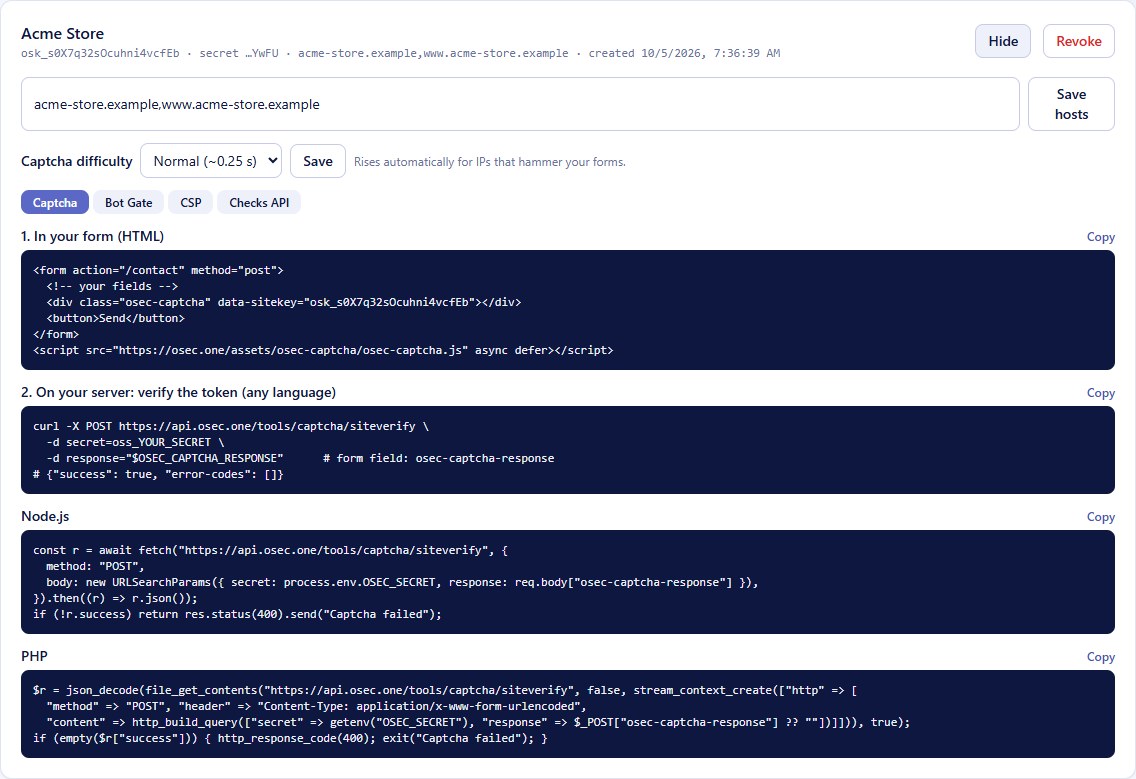Click the '<button>Send</button>' line
This screenshot has width=1136, height=779.
(116, 318)
